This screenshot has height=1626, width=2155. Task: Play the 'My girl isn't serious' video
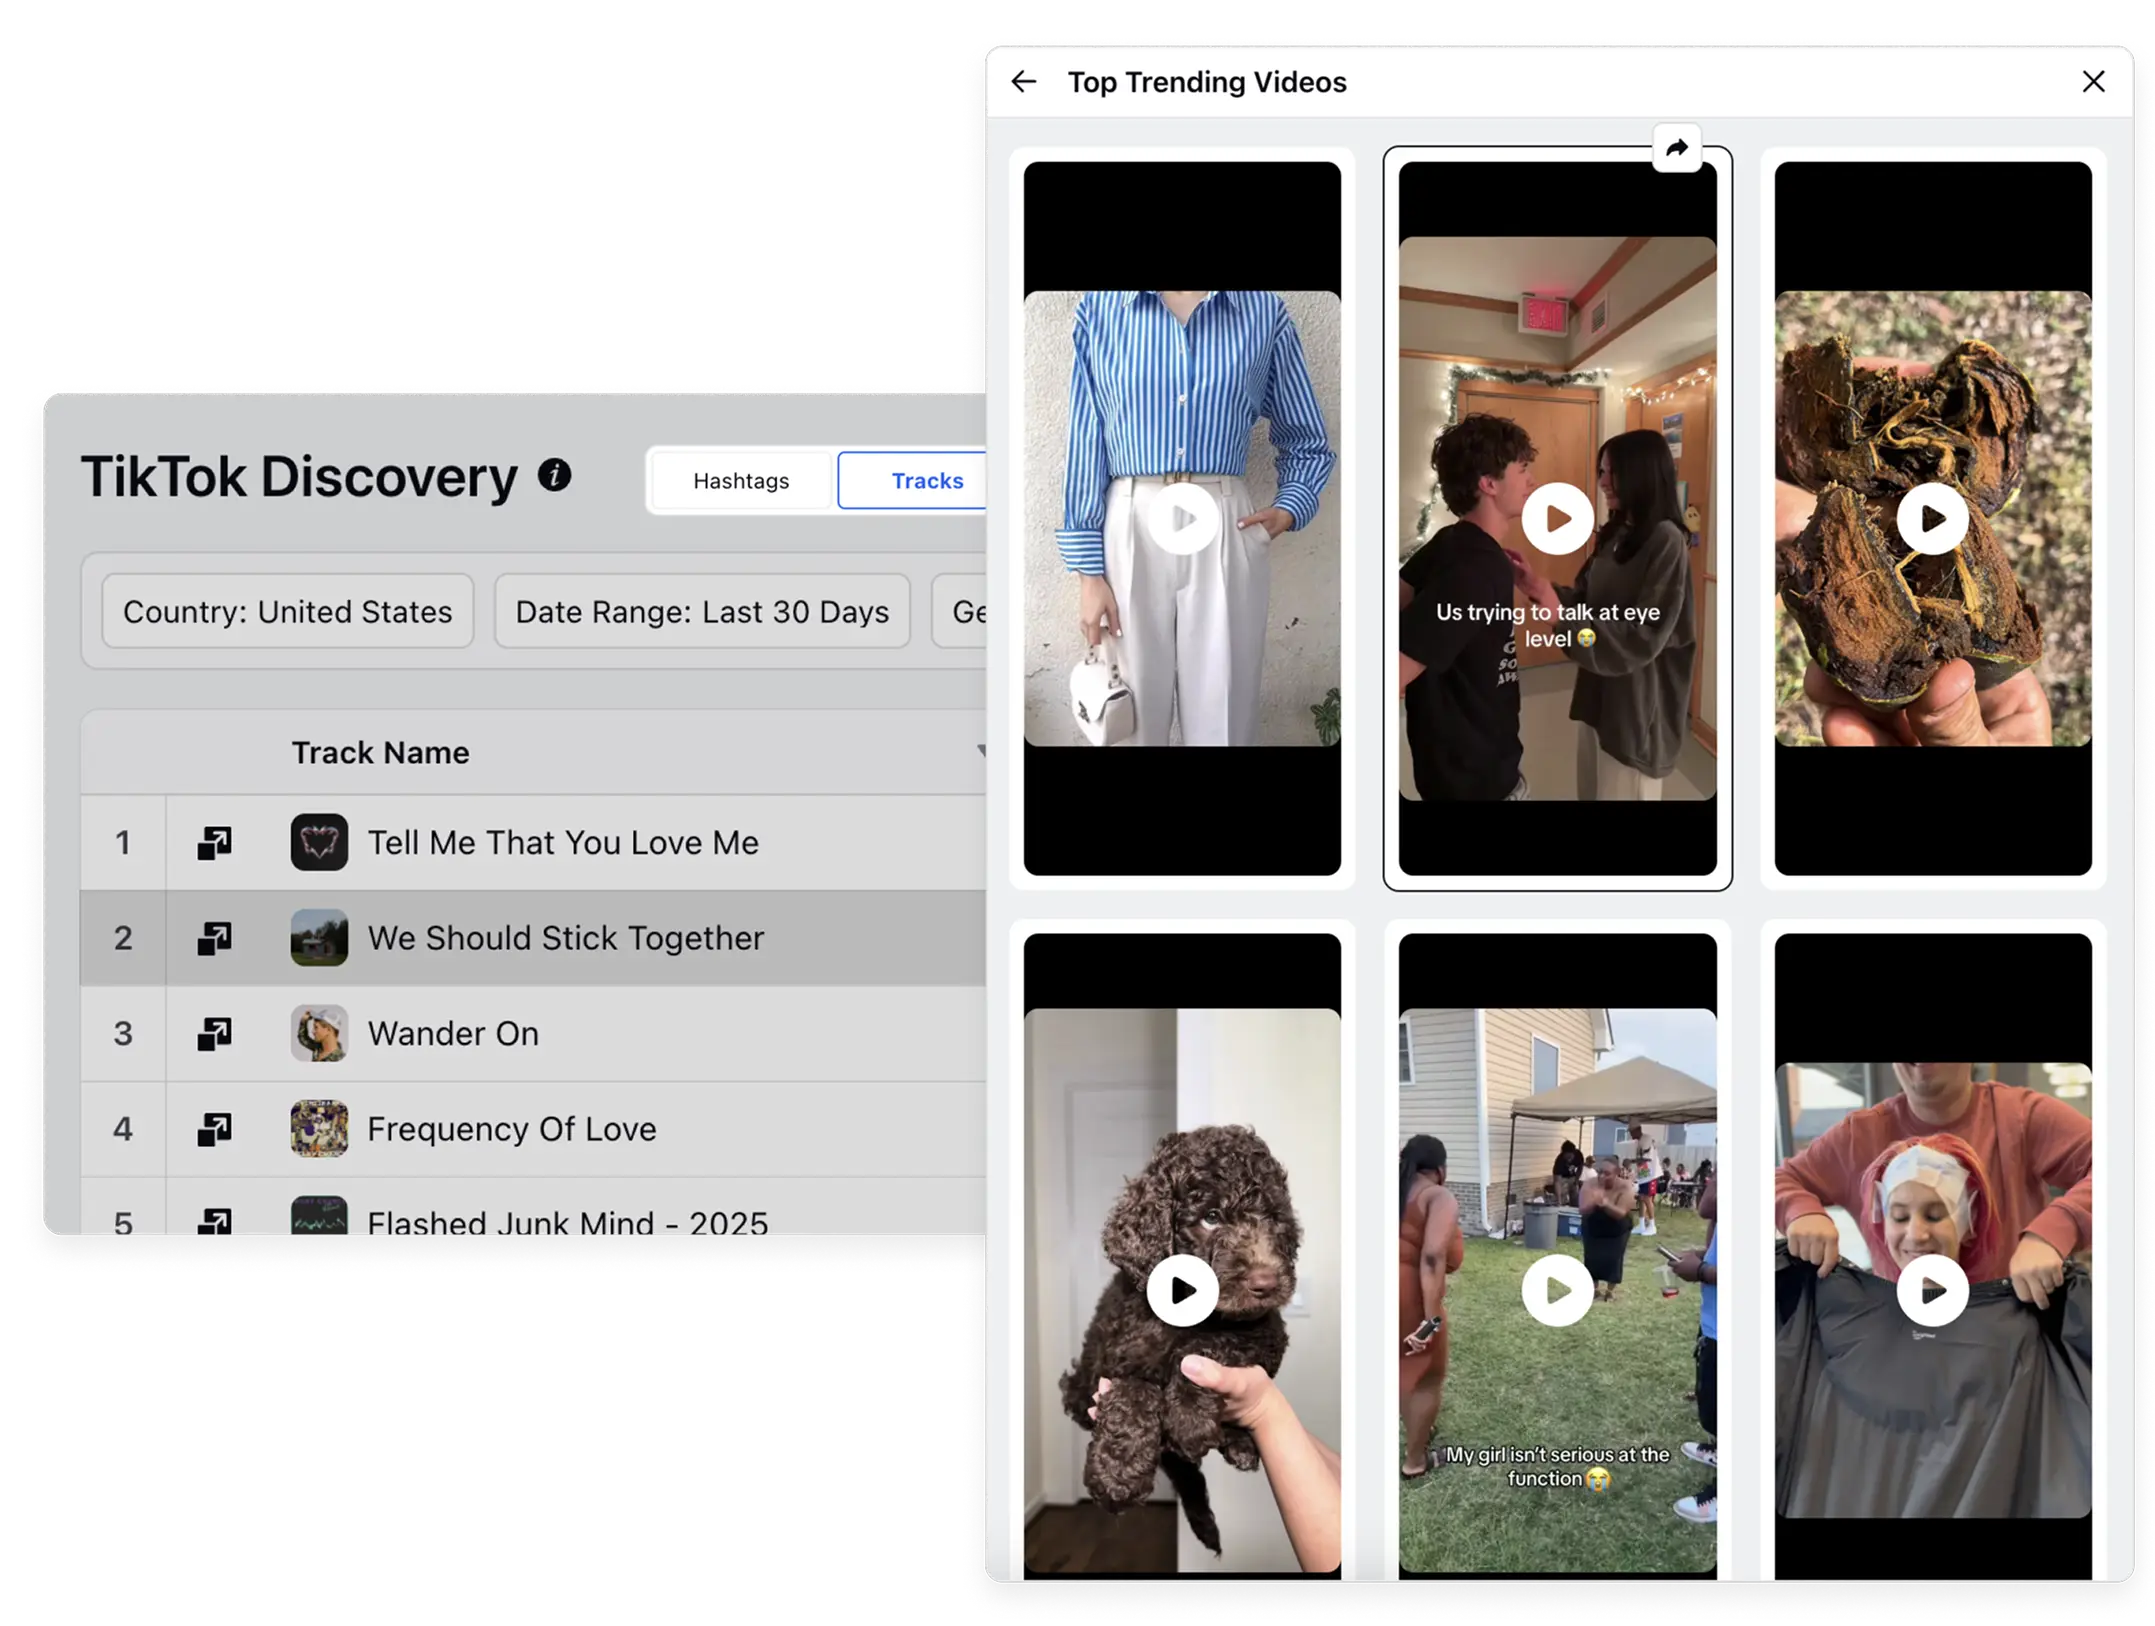(x=1557, y=1290)
